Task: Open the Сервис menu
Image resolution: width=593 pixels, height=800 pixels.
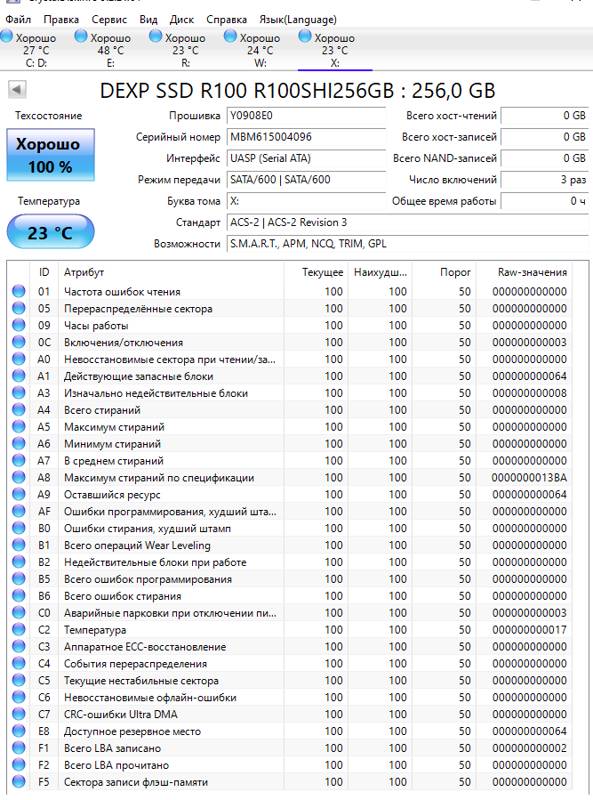Action: pos(109,19)
